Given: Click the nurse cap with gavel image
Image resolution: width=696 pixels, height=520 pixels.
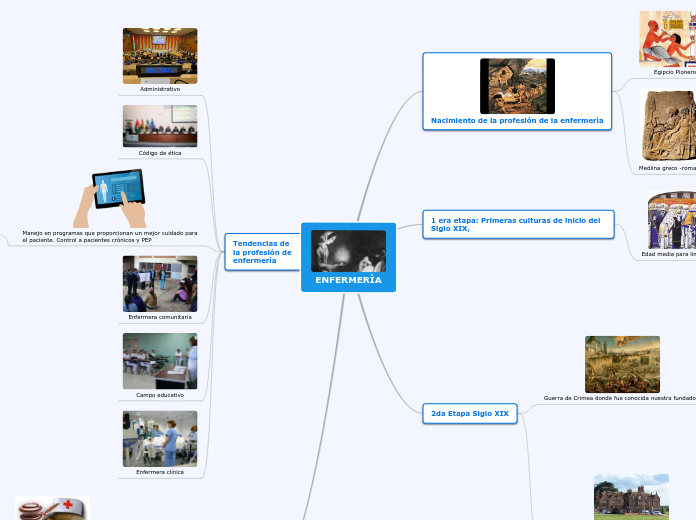Looking at the screenshot, I should 52,508.
